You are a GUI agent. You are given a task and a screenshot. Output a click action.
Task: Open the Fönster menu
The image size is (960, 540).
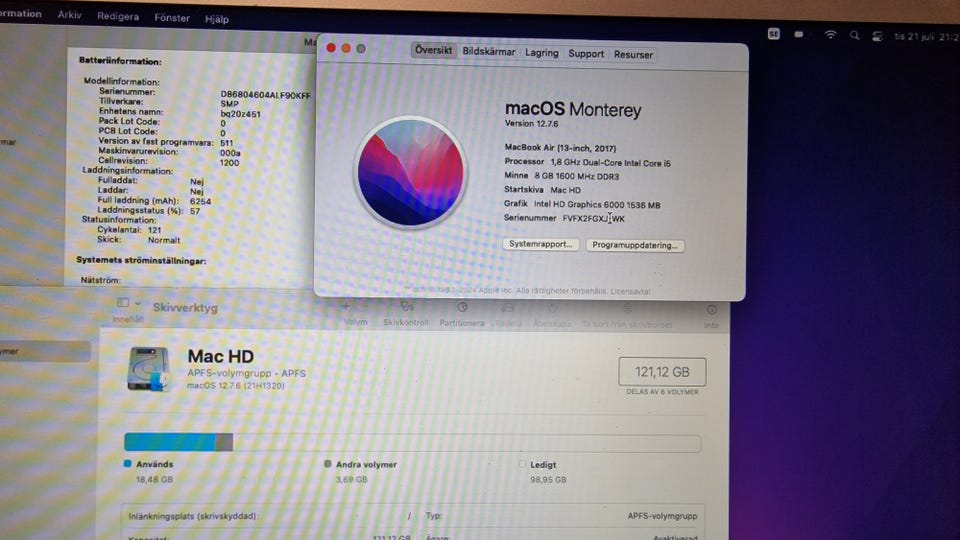[x=171, y=18]
